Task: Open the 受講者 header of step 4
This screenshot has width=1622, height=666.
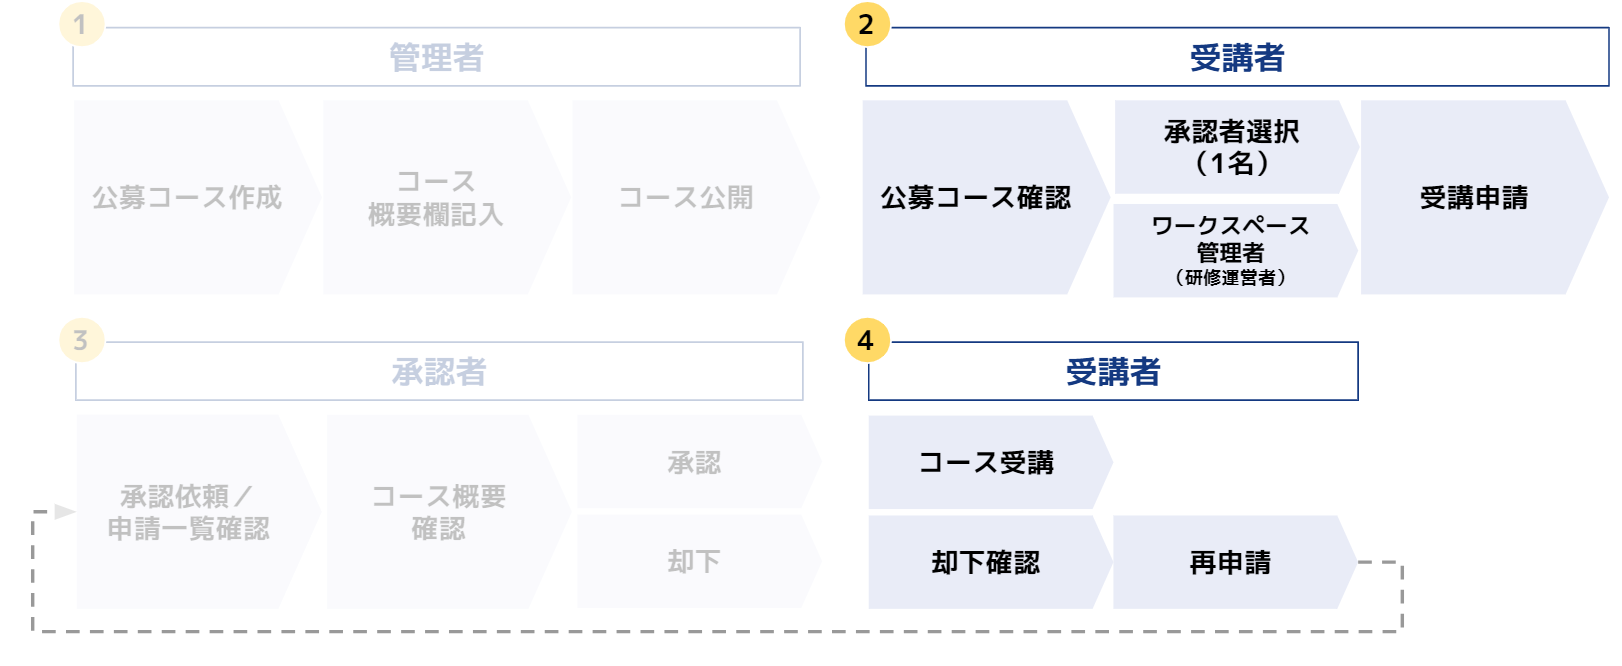Action: tap(1113, 372)
